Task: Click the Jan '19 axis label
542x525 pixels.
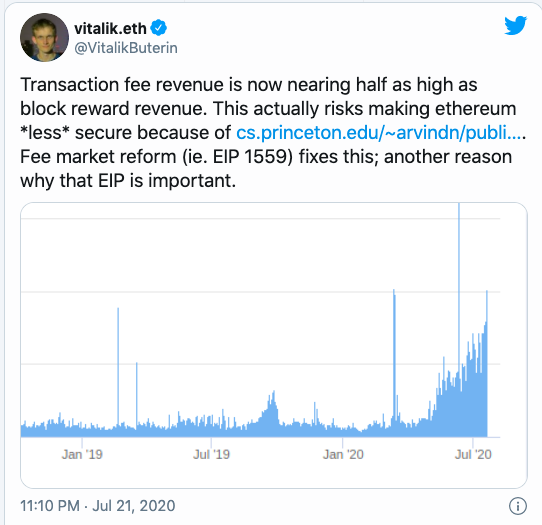Action: pyautogui.click(x=82, y=454)
